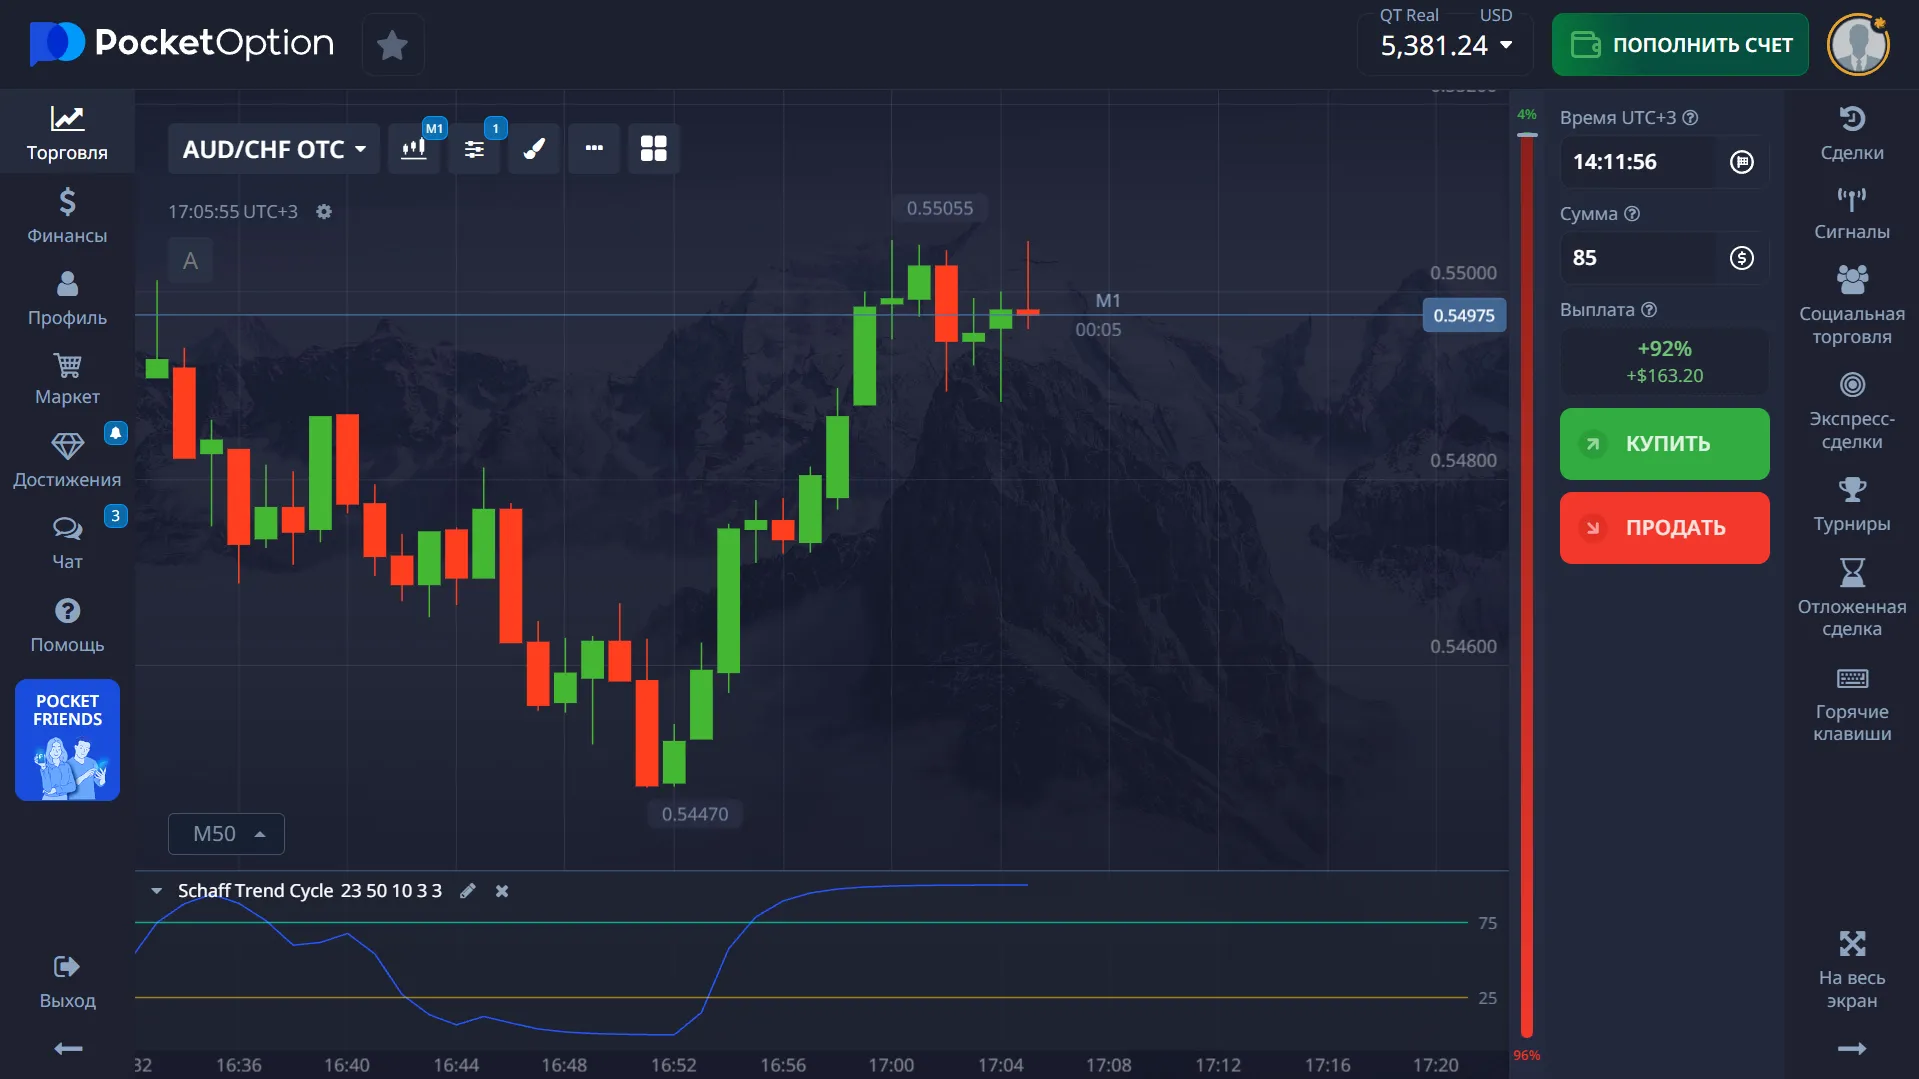Open the Экспресс-сделки panel
1919x1079 pixels.
pos(1851,405)
